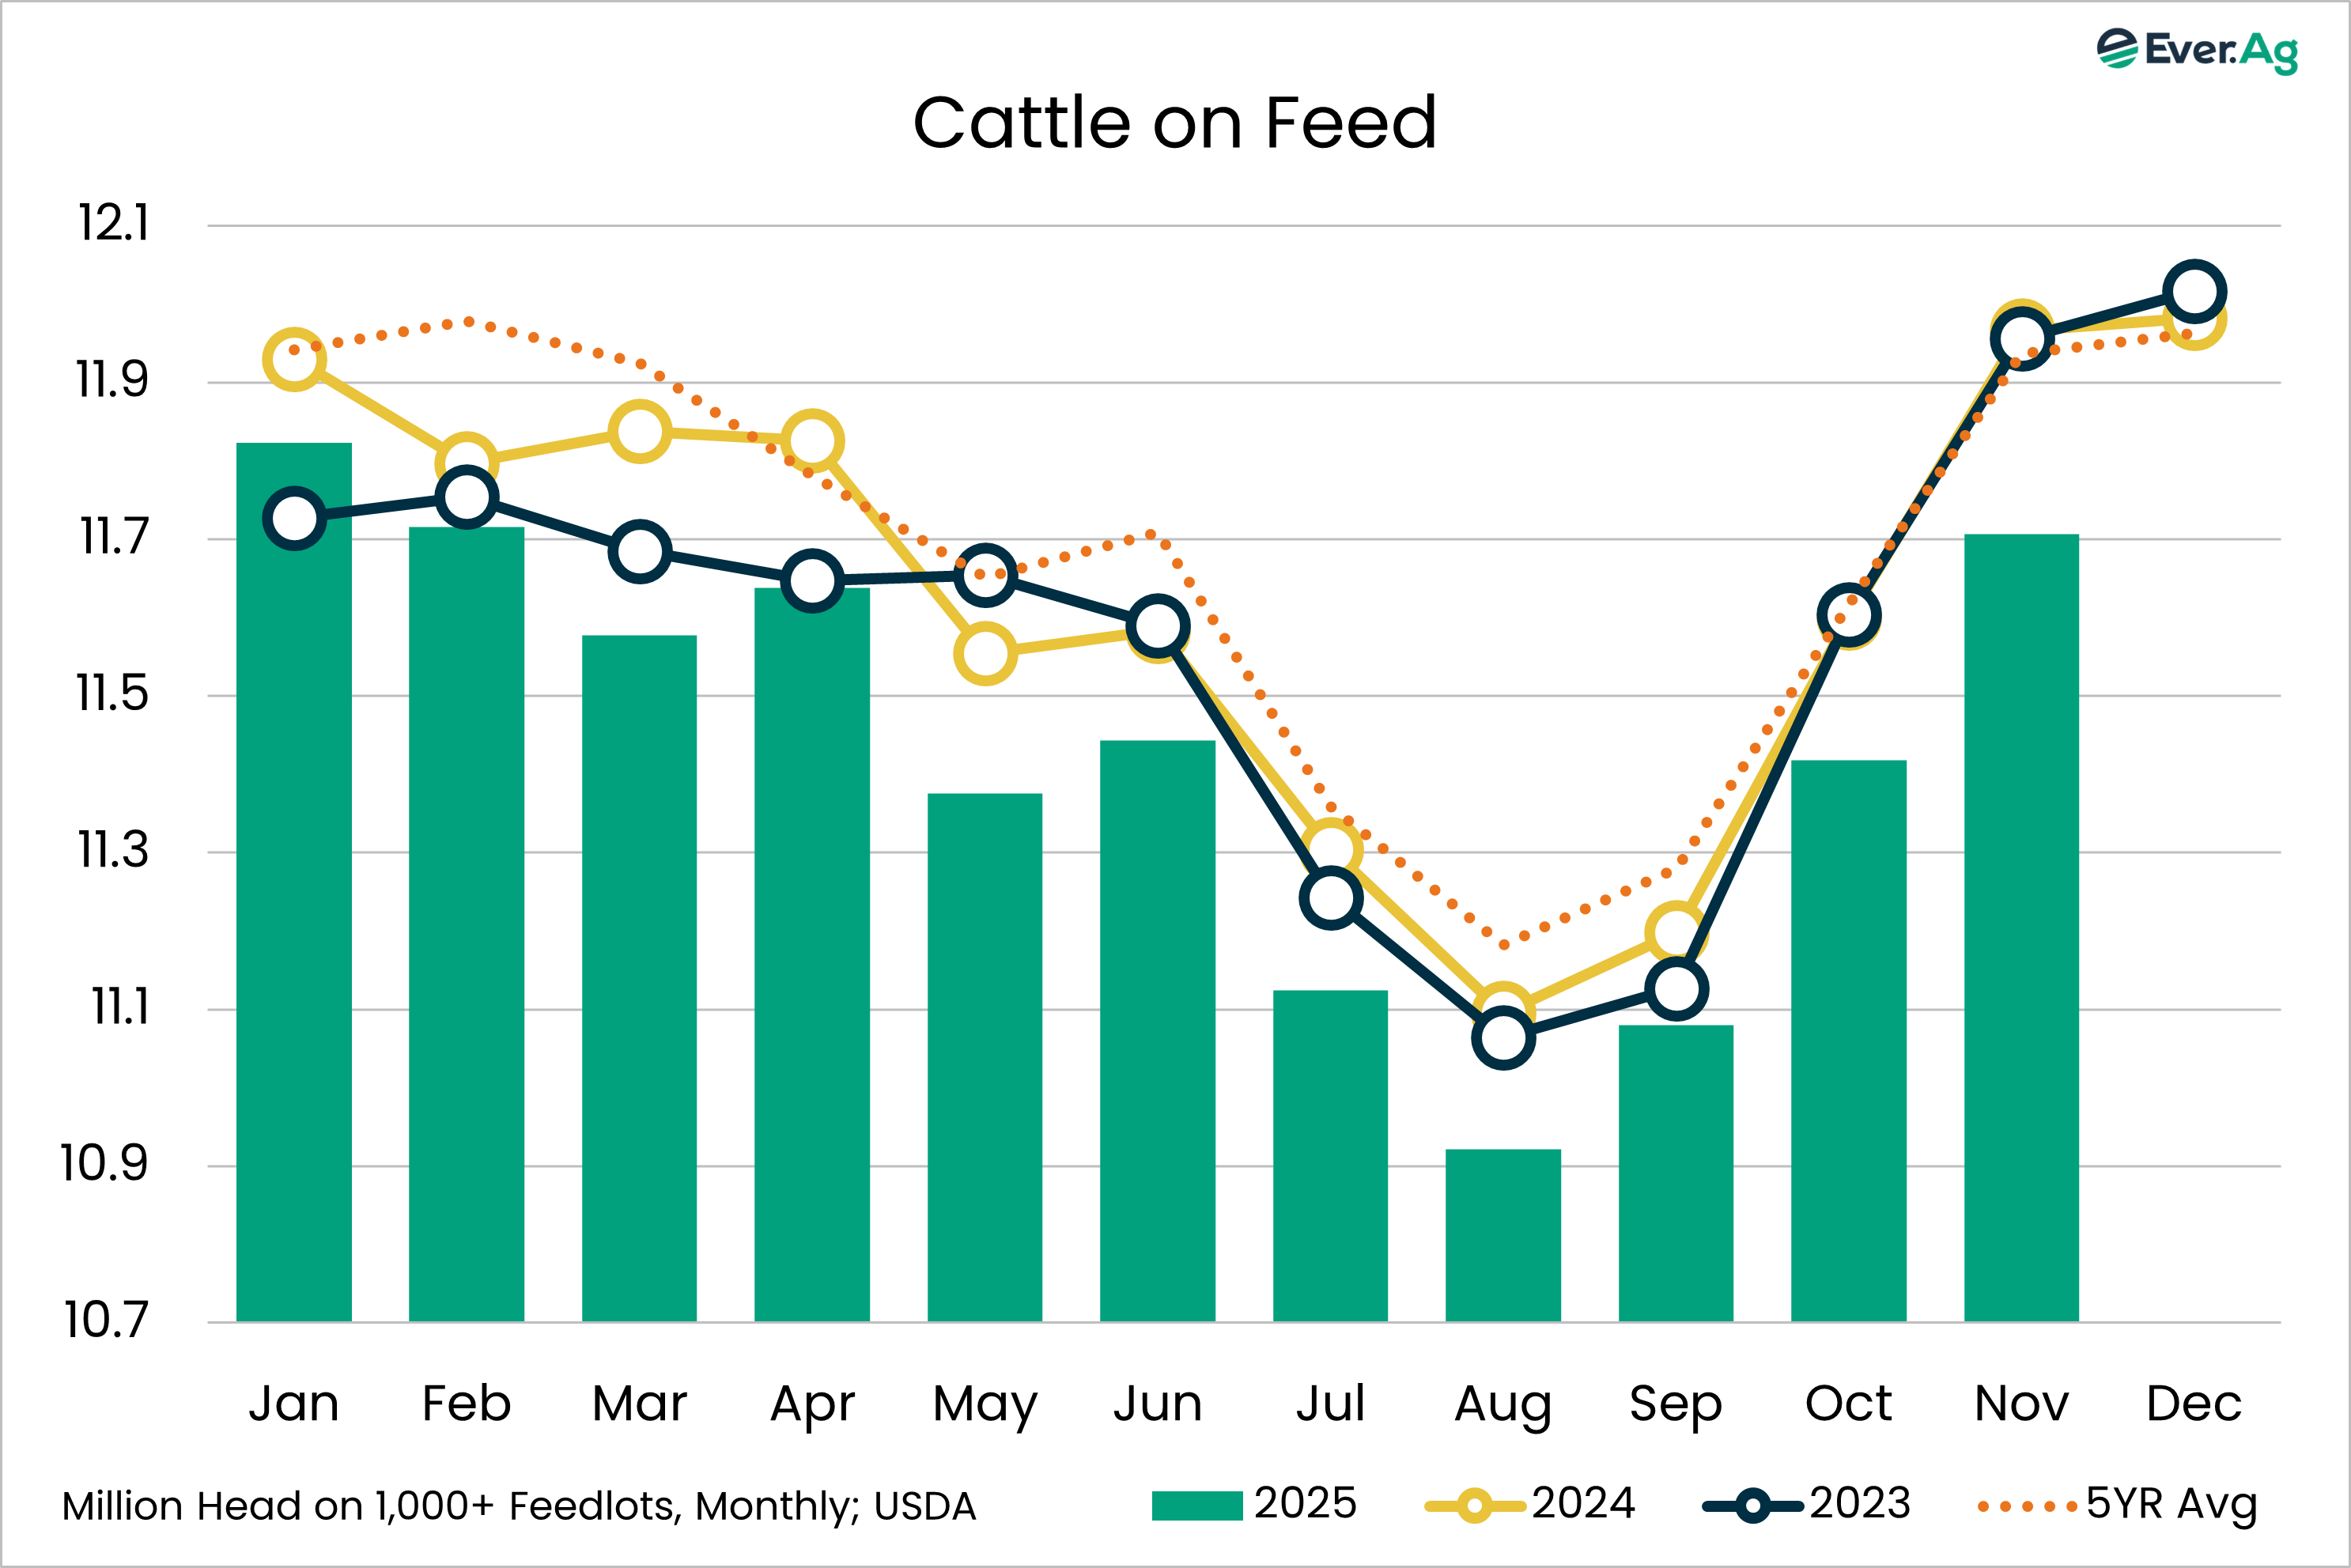Click the 12.1 y-axis label

113,223
